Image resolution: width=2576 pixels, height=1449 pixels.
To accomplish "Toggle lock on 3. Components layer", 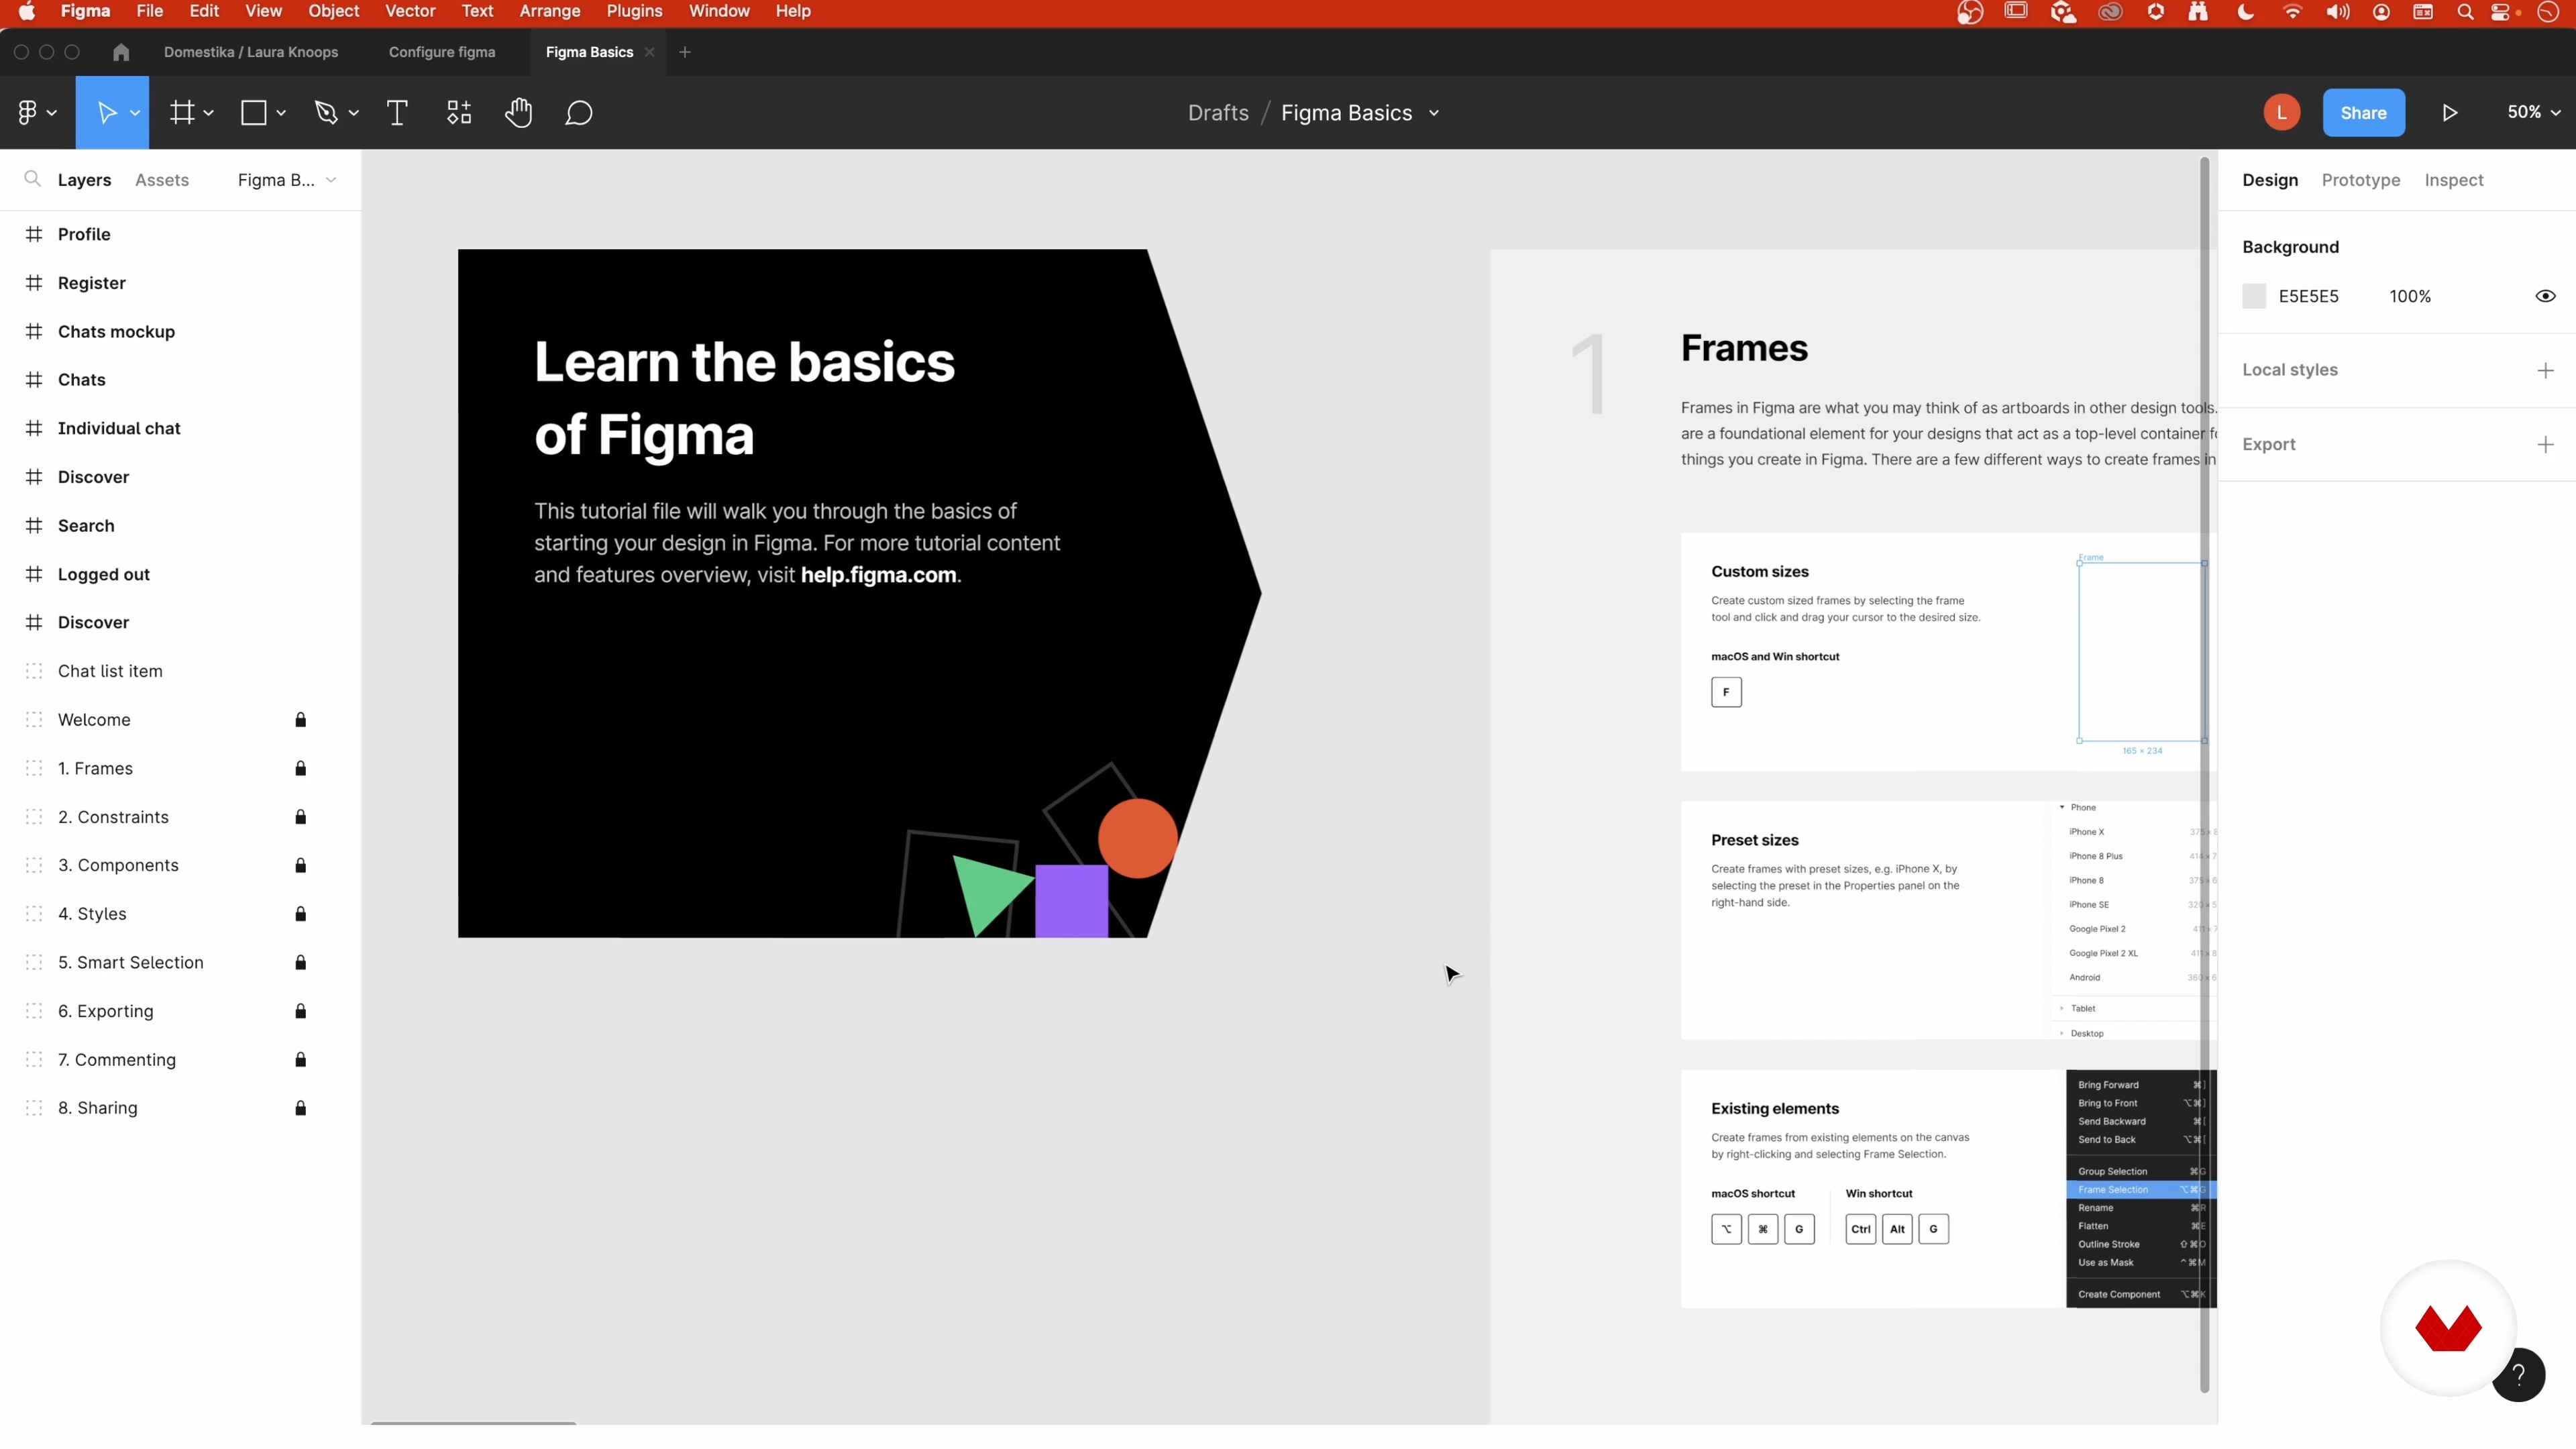I will (x=300, y=866).
